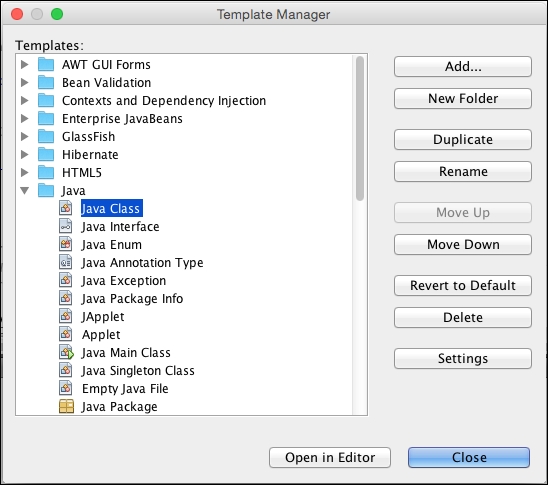Select the Java Interface template

120,226
